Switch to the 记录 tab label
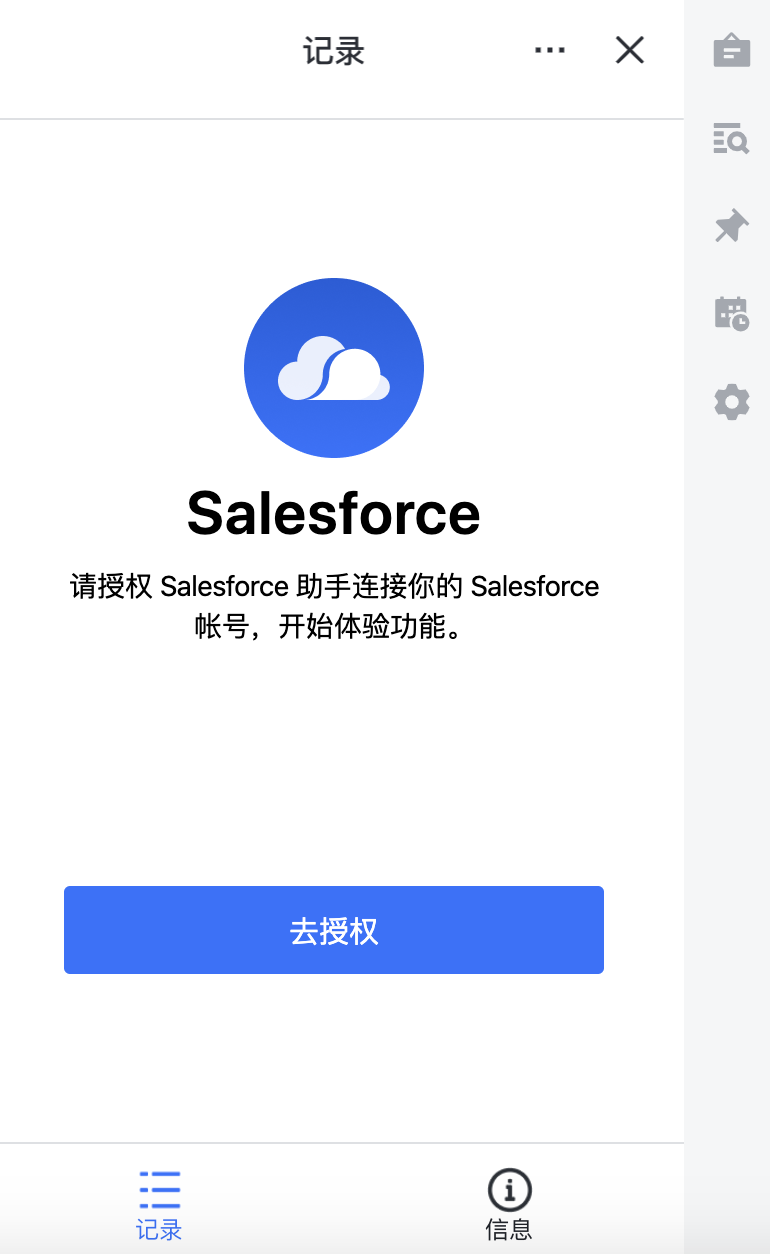770x1254 pixels. [x=160, y=1229]
